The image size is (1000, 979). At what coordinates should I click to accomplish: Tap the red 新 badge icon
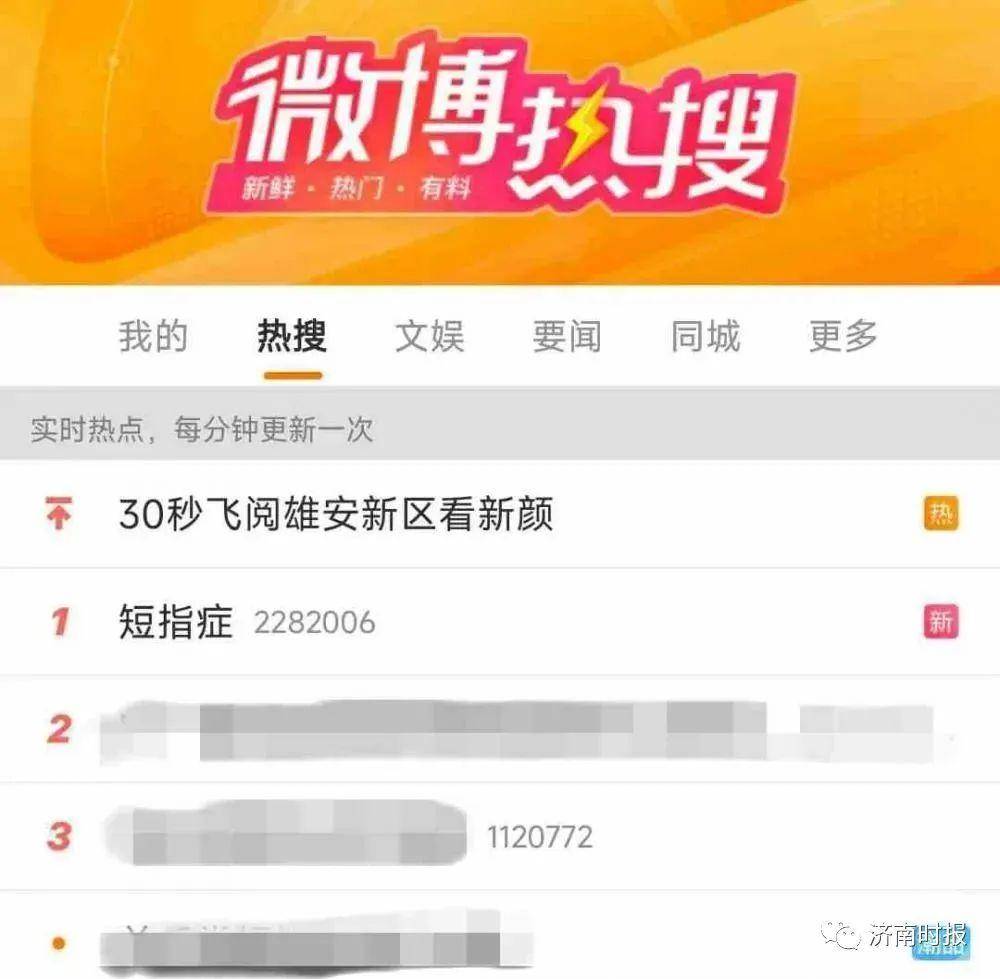pyautogui.click(x=941, y=621)
